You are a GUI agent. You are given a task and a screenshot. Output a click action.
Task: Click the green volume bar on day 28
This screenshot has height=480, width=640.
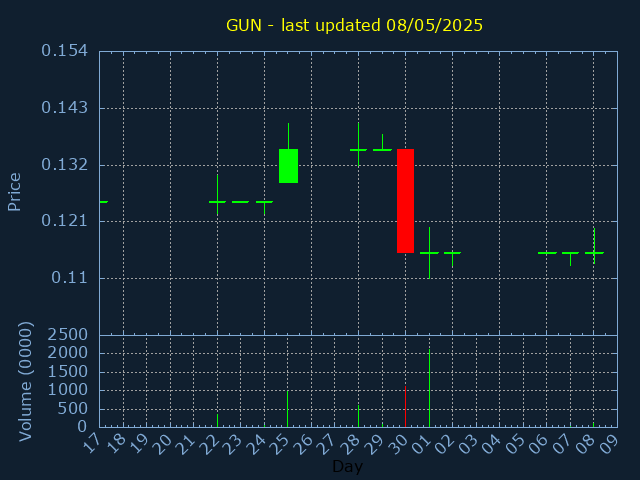[x=358, y=416]
